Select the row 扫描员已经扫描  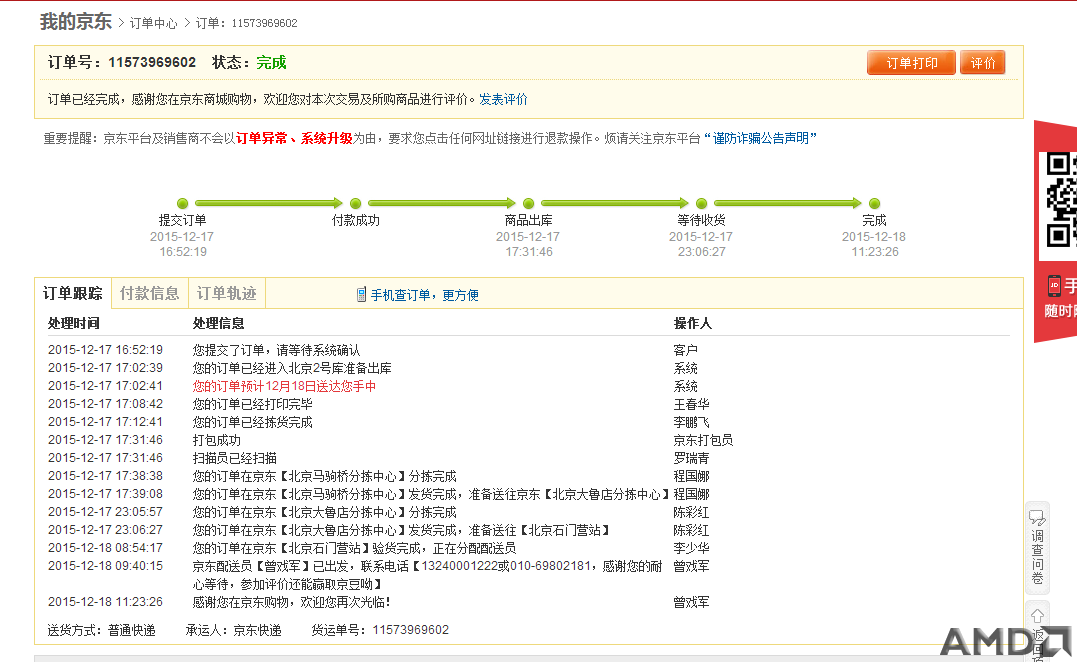(234, 458)
